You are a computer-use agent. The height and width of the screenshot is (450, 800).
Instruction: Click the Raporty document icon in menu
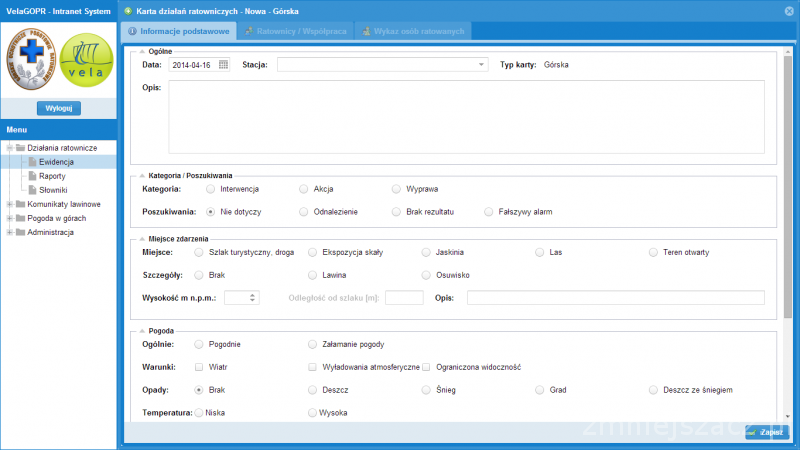32,176
